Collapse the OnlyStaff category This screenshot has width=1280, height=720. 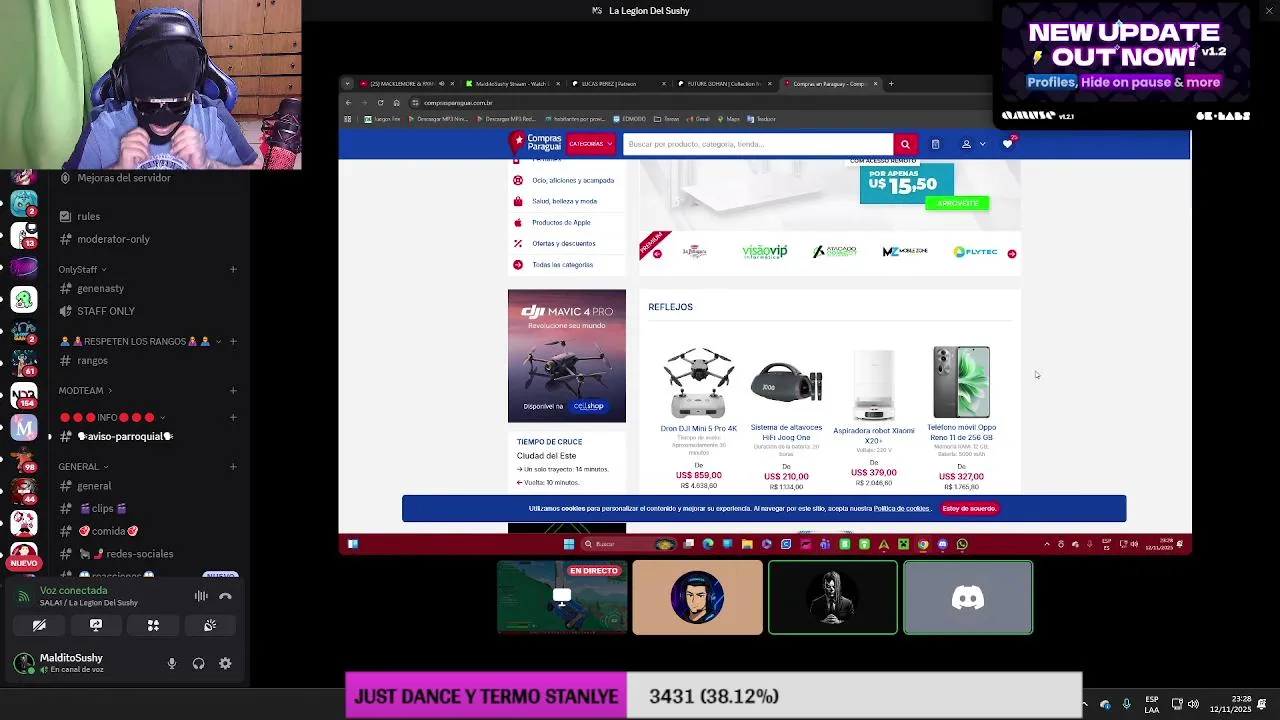pyautogui.click(x=82, y=270)
